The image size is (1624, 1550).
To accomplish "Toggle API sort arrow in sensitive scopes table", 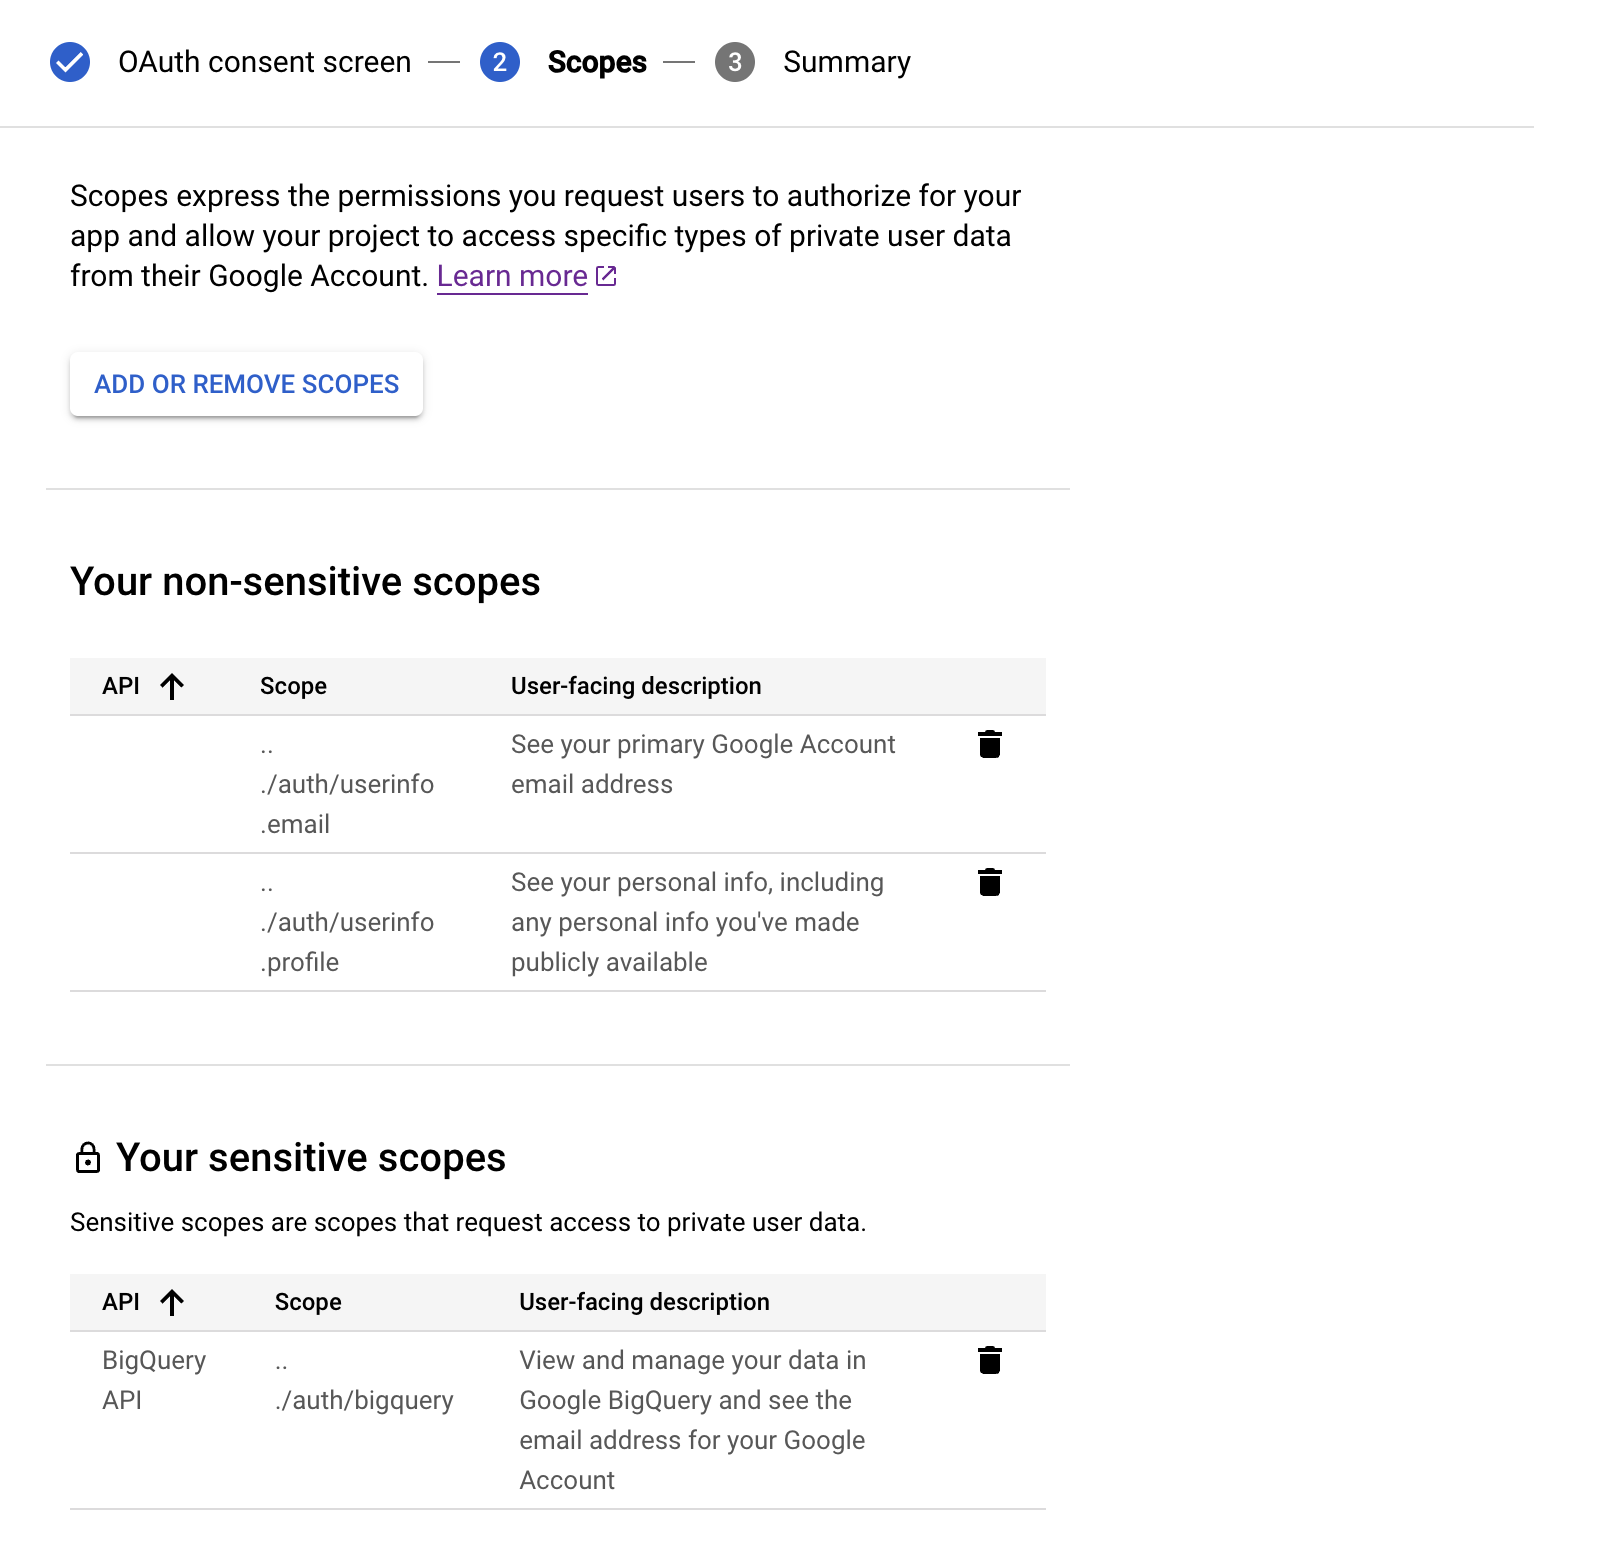I will (172, 1302).
